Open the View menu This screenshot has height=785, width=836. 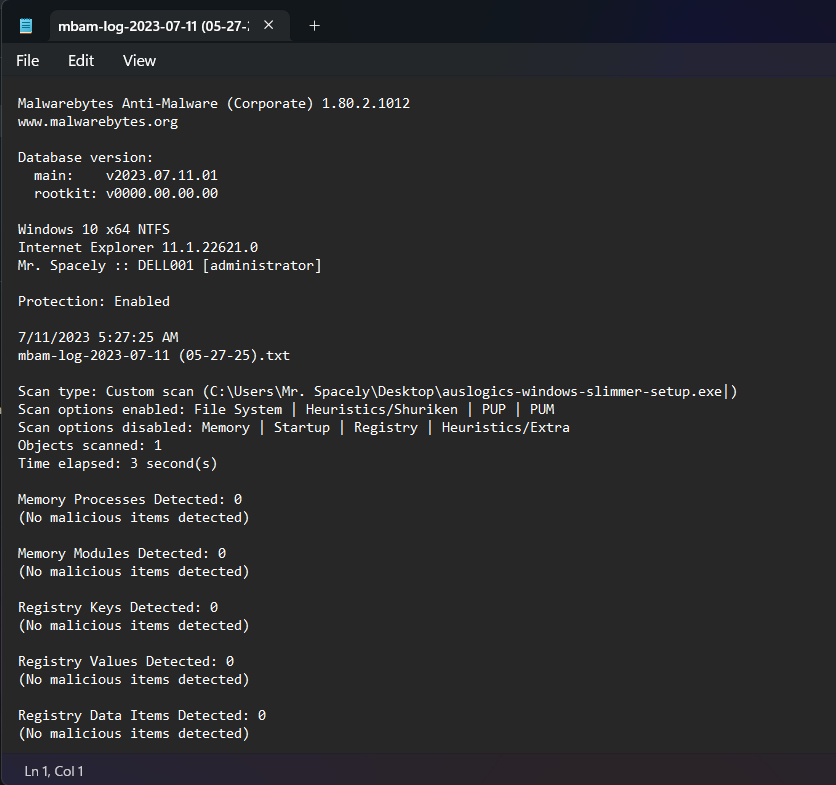point(139,61)
